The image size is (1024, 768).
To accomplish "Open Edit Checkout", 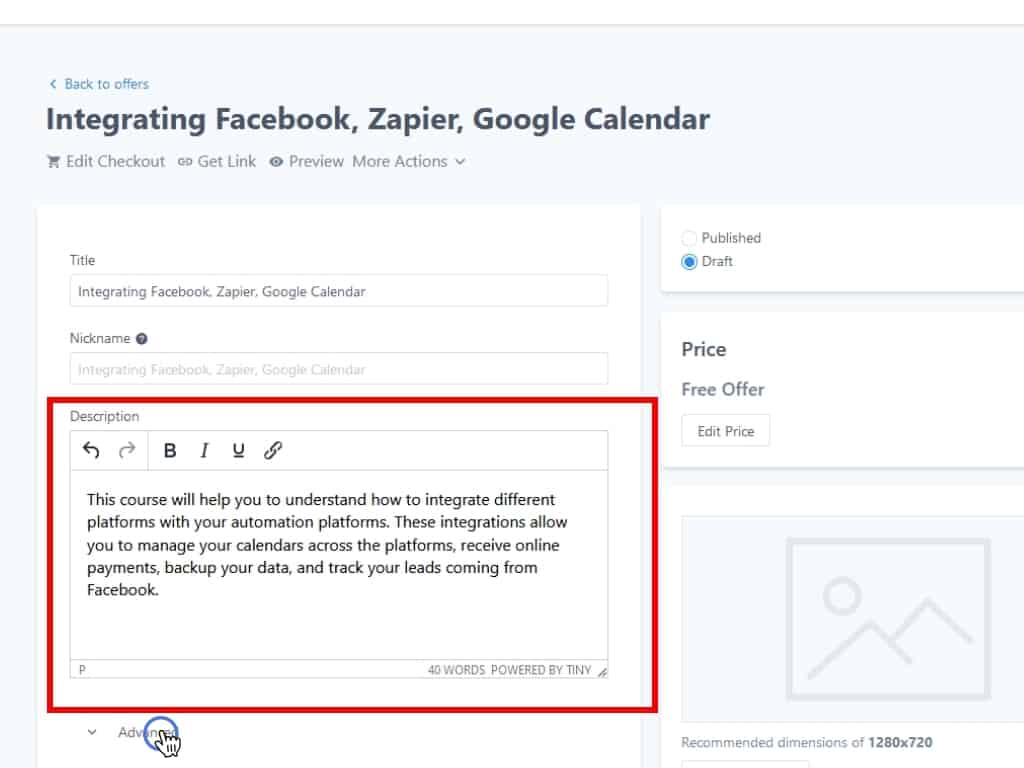I will pos(106,161).
